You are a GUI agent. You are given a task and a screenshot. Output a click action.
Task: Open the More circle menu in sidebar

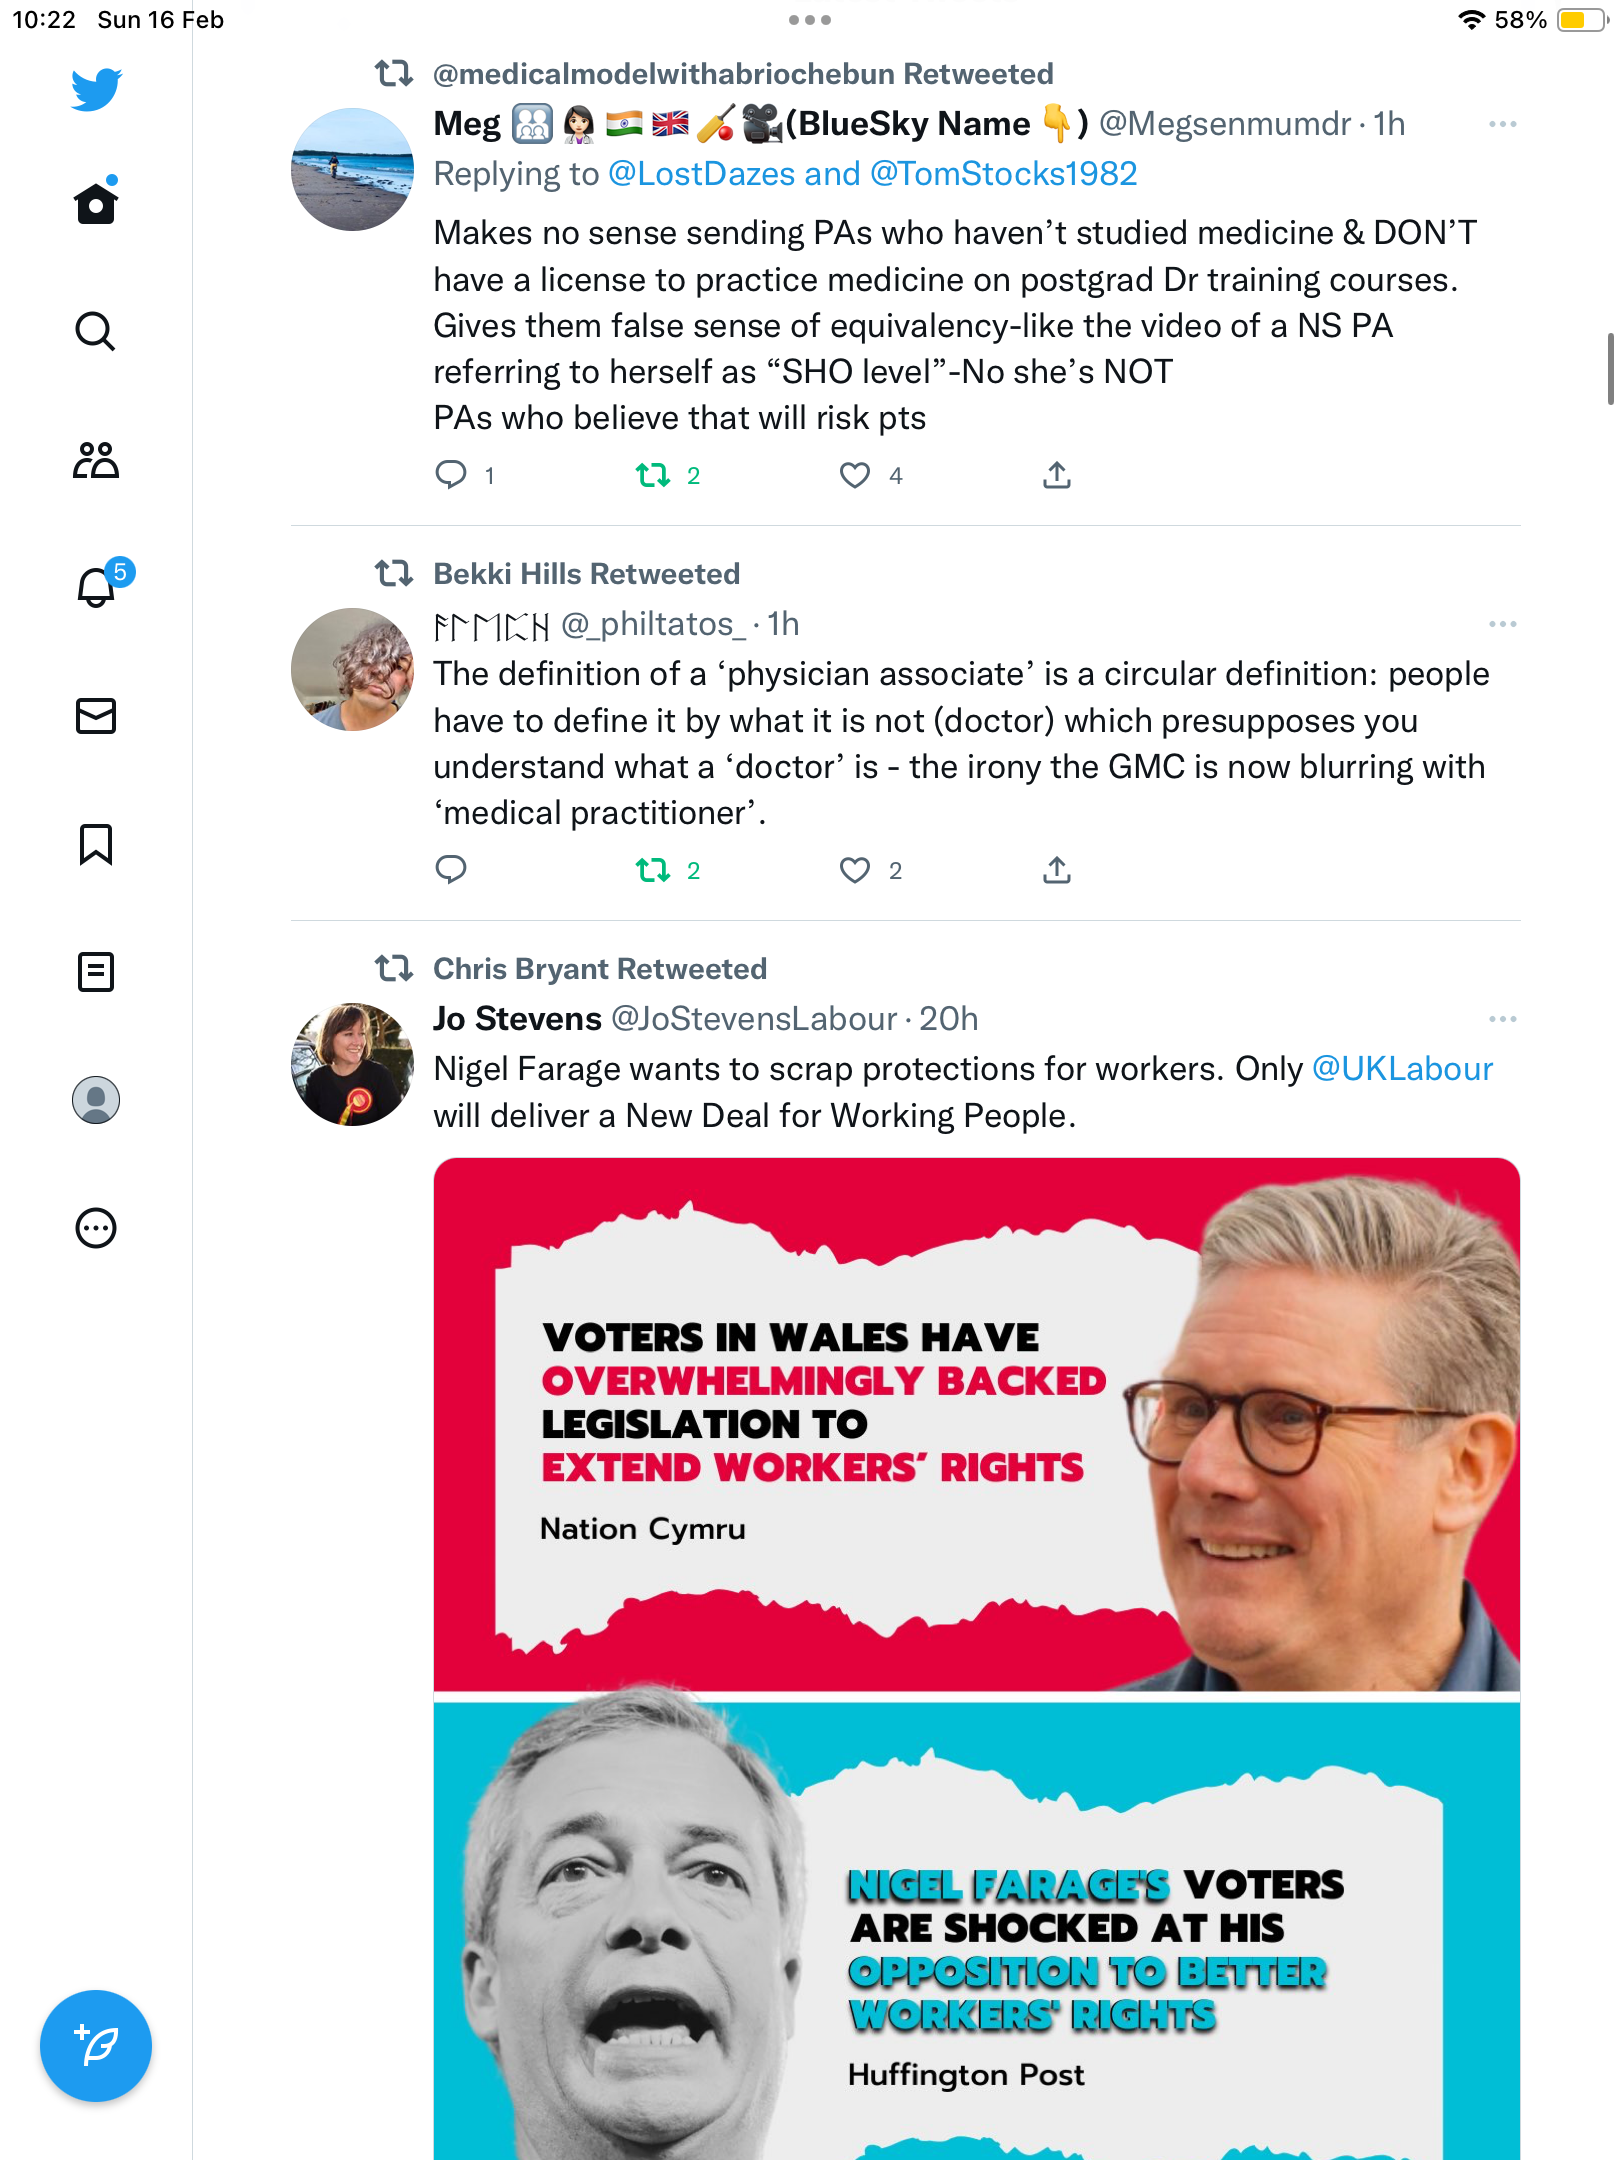click(96, 1228)
